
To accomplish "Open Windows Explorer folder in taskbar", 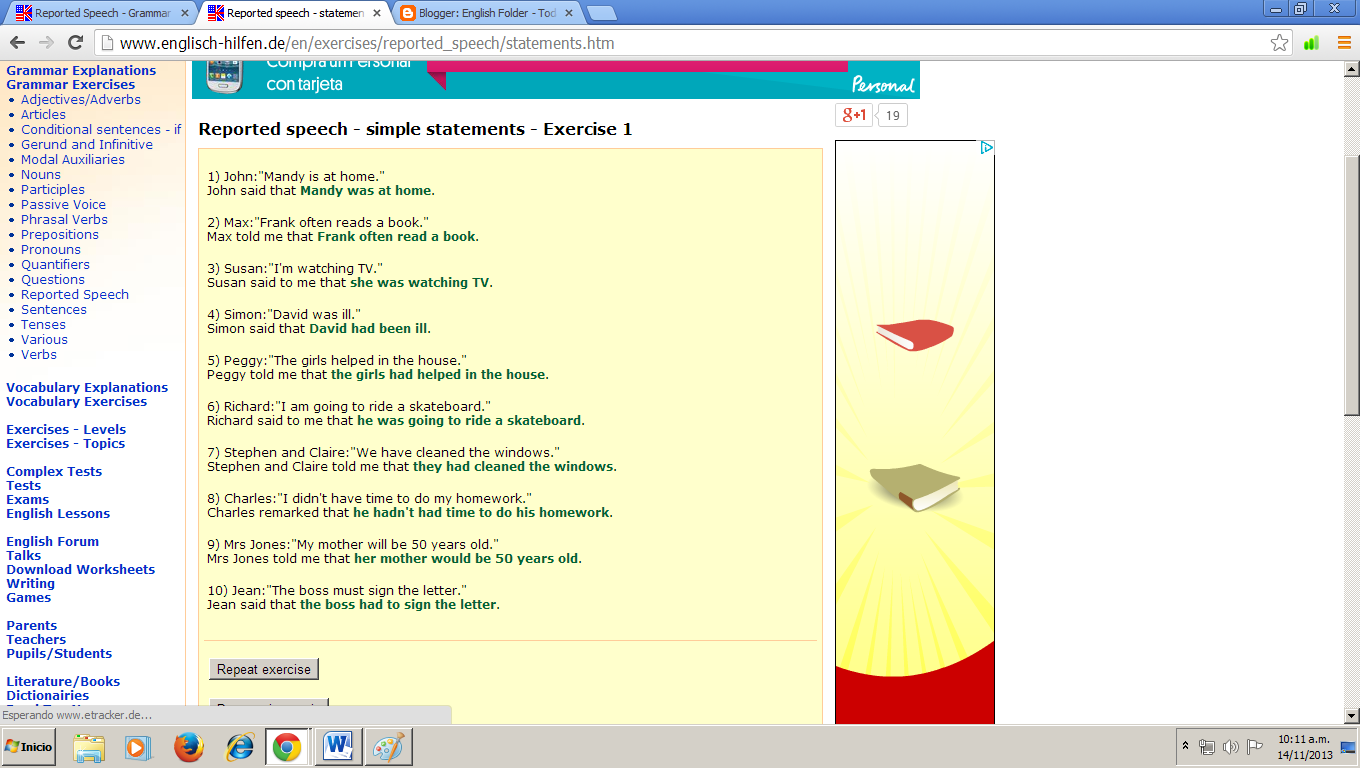I will point(89,747).
